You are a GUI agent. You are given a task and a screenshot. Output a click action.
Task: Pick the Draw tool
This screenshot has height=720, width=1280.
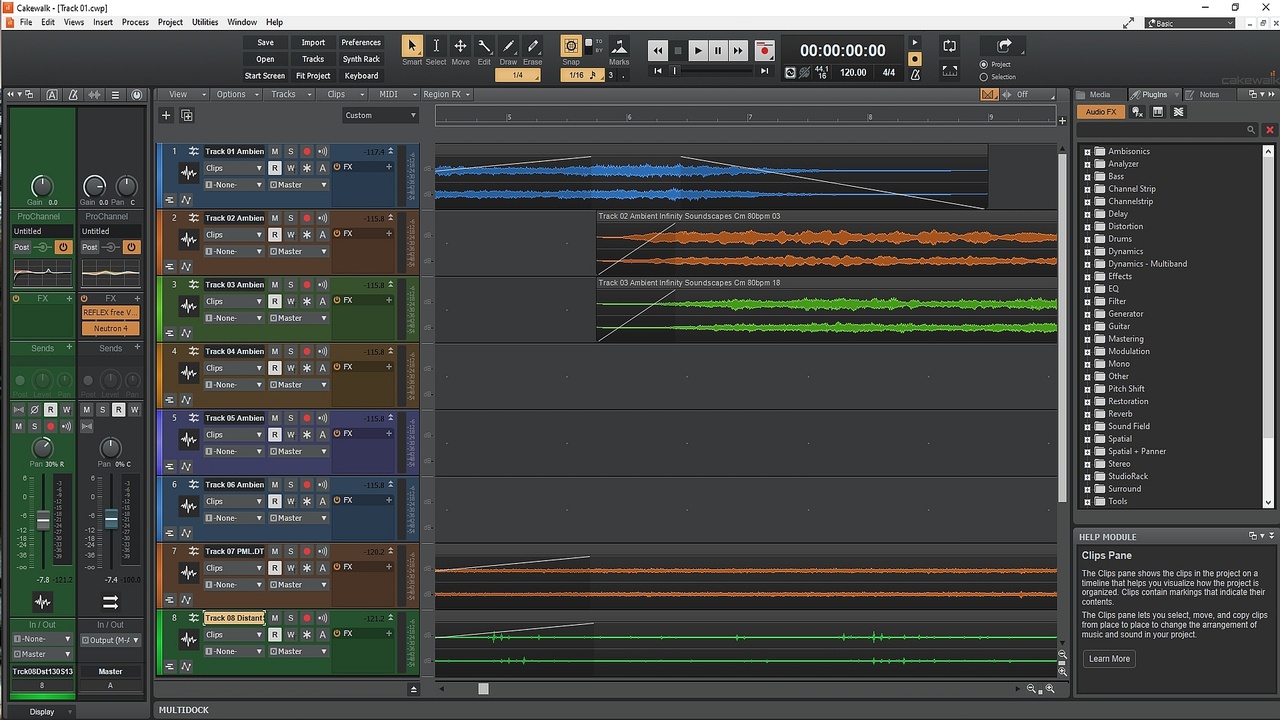(508, 46)
